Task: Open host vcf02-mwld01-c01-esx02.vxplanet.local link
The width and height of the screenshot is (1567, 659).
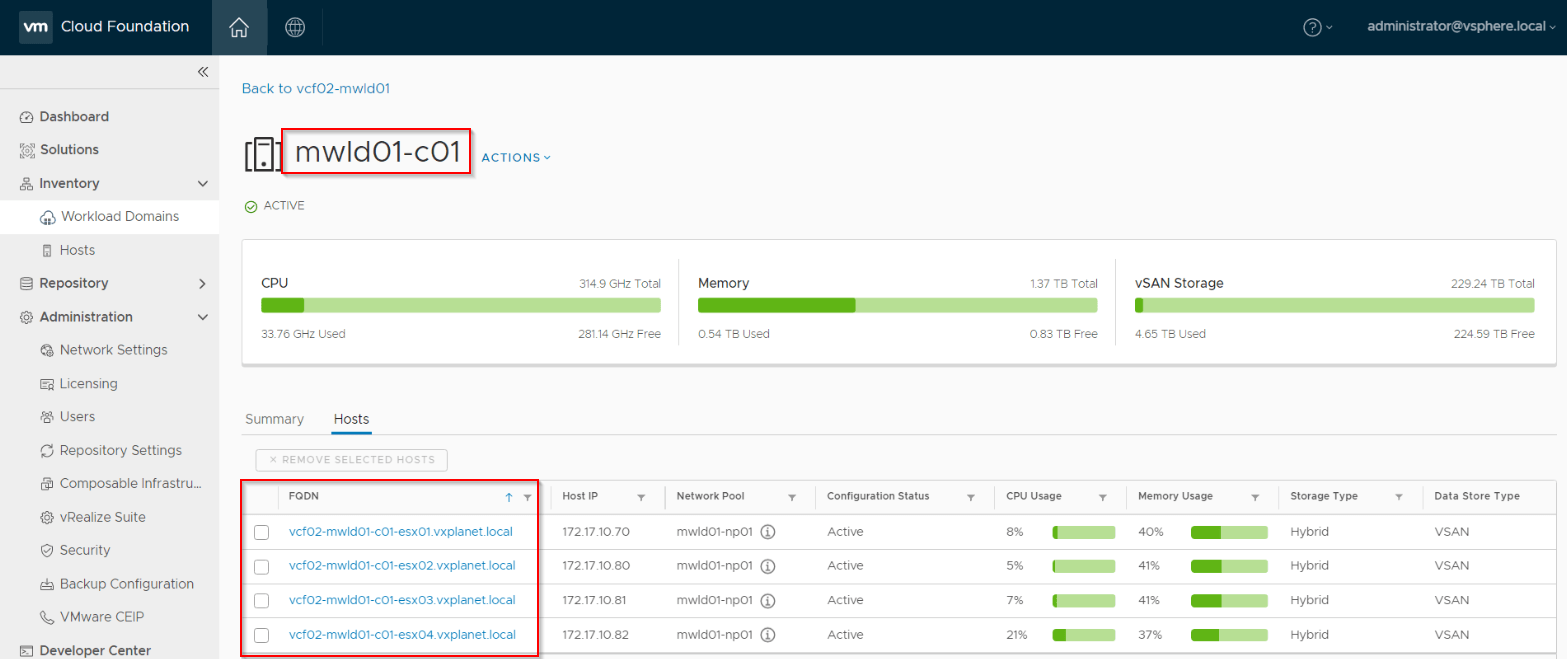Action: coord(402,566)
